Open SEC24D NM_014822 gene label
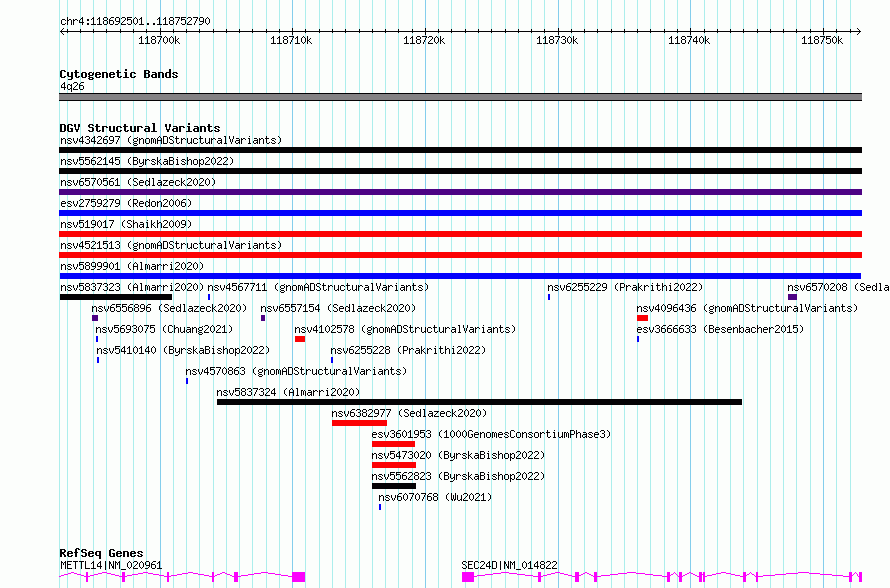Image resolution: width=890 pixels, height=588 pixels. click(x=509, y=565)
